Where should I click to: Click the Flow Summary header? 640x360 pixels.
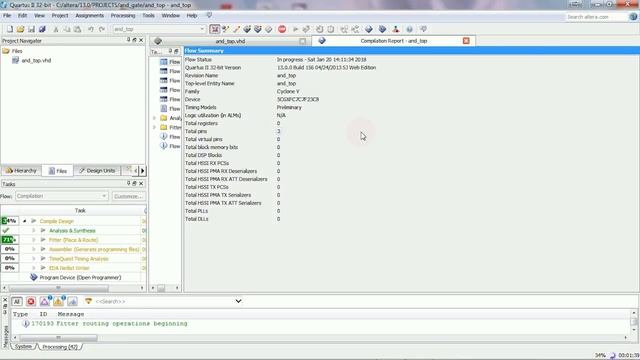(x=411, y=51)
